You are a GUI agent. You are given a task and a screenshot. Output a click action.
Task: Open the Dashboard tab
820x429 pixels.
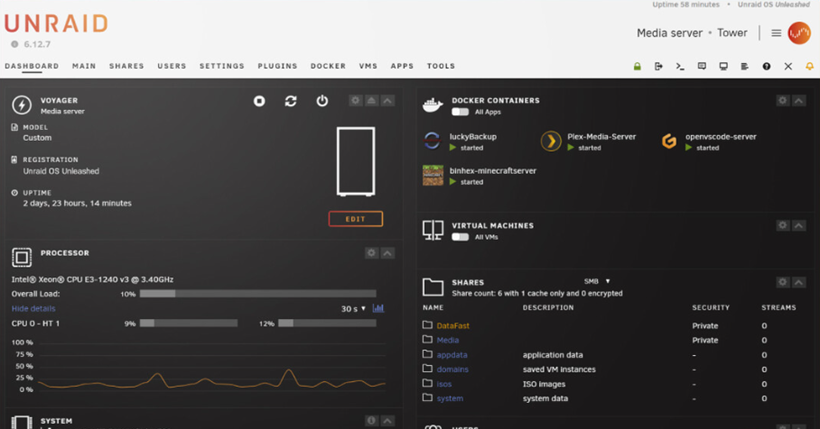coord(32,66)
